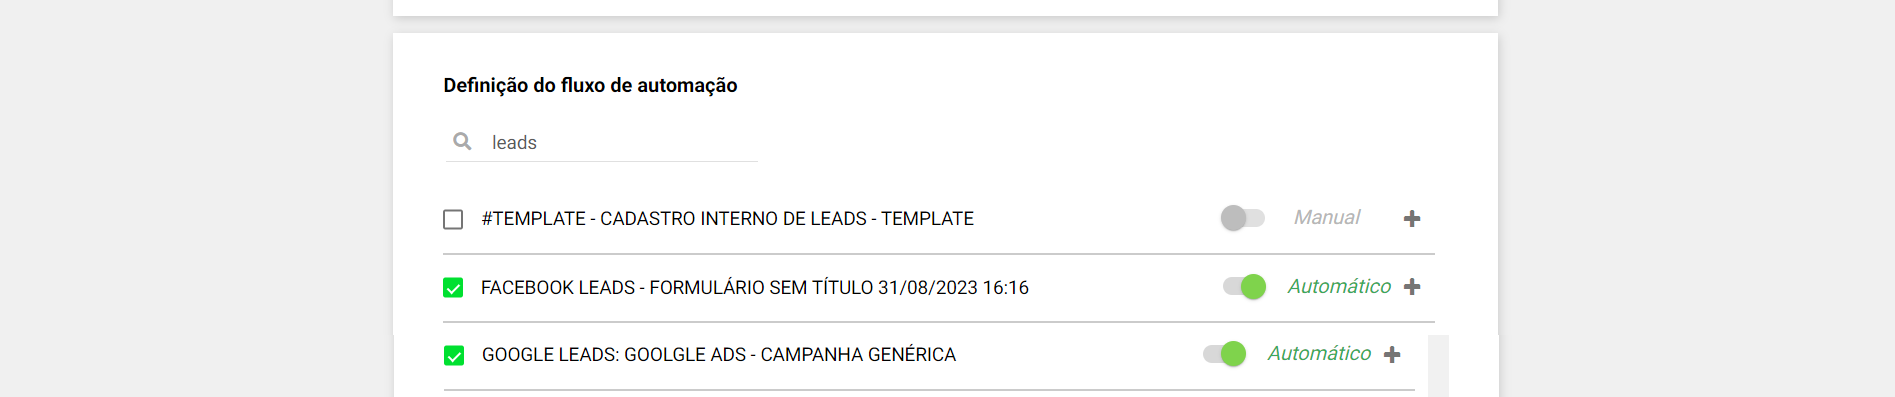Image resolution: width=1895 pixels, height=397 pixels.
Task: Uncheck the Facebook Leads formulário checkbox
Action: pyautogui.click(x=453, y=288)
